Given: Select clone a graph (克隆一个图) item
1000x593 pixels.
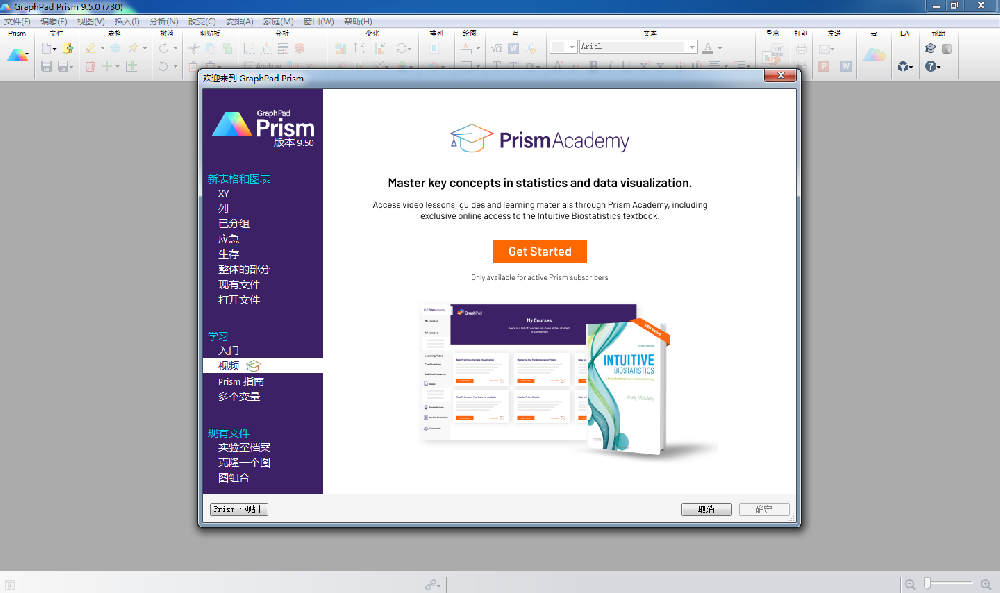Looking at the screenshot, I should point(244,462).
